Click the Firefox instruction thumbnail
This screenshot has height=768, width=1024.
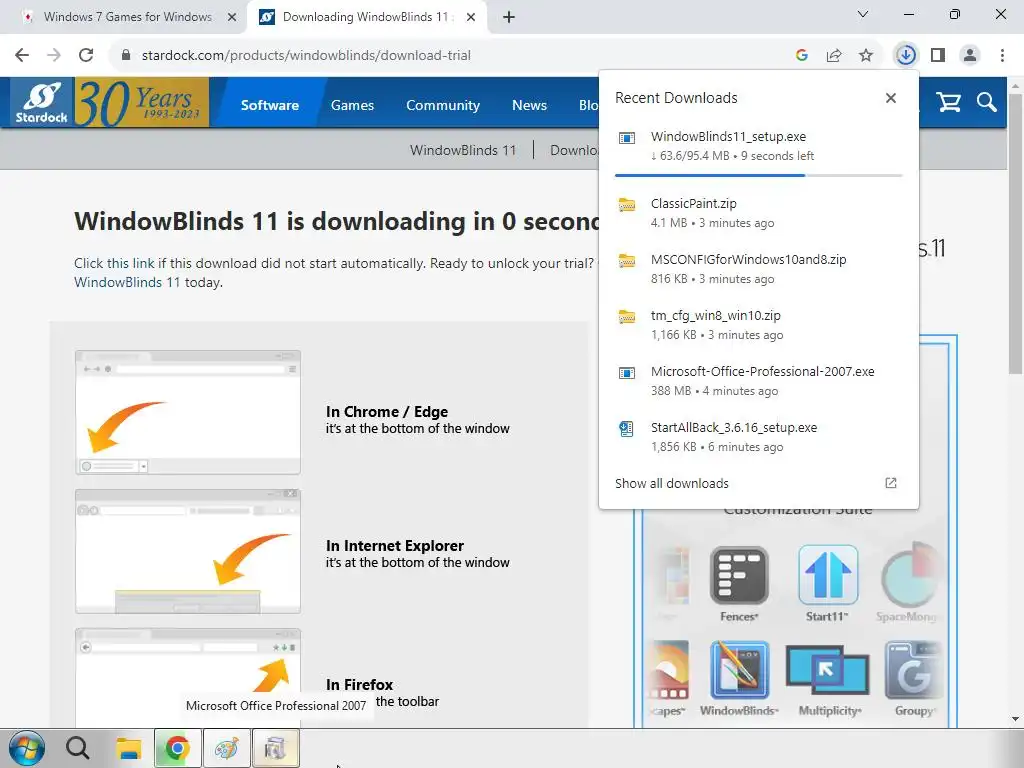(188, 678)
